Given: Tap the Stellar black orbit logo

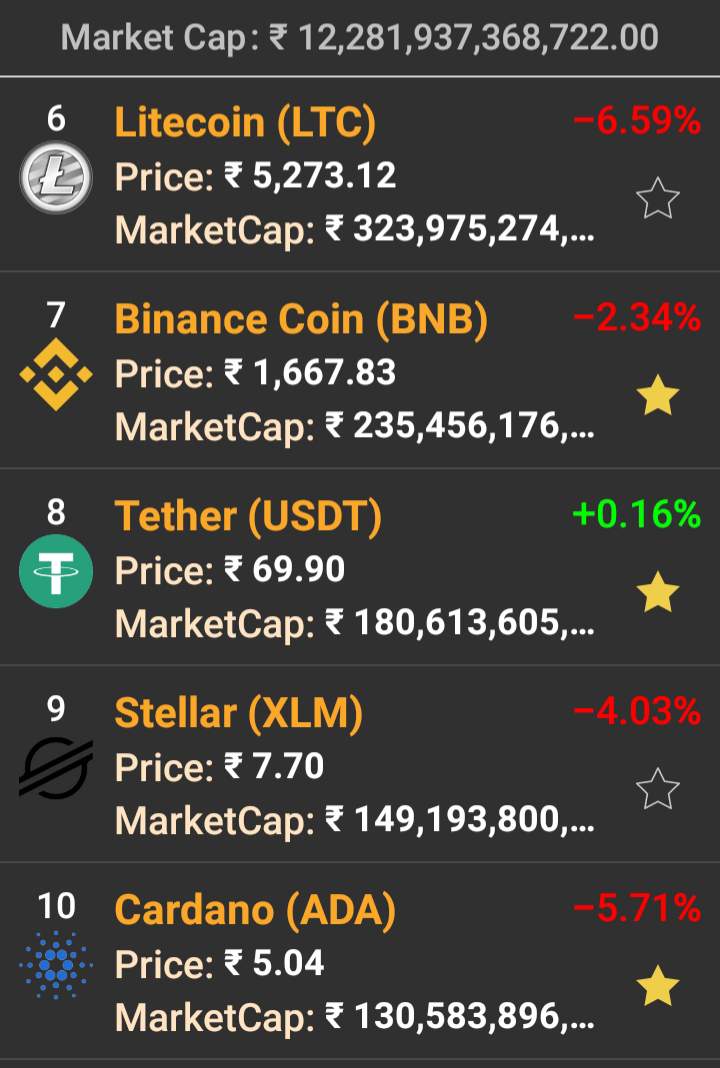Looking at the screenshot, I should coord(56,768).
